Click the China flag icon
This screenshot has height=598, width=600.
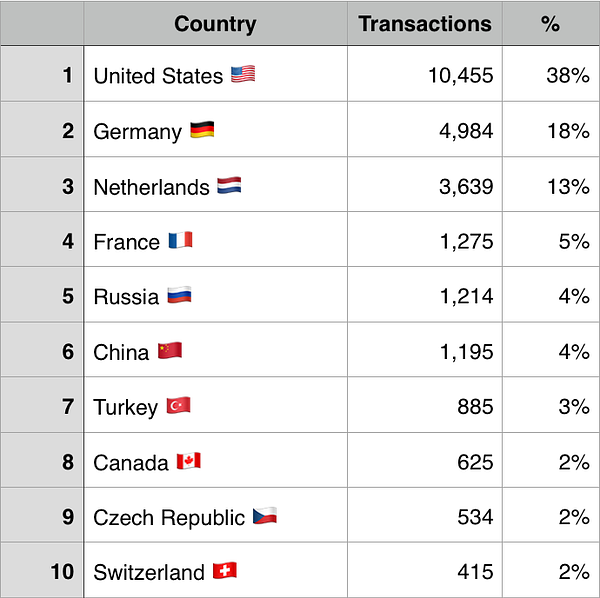click(x=170, y=351)
